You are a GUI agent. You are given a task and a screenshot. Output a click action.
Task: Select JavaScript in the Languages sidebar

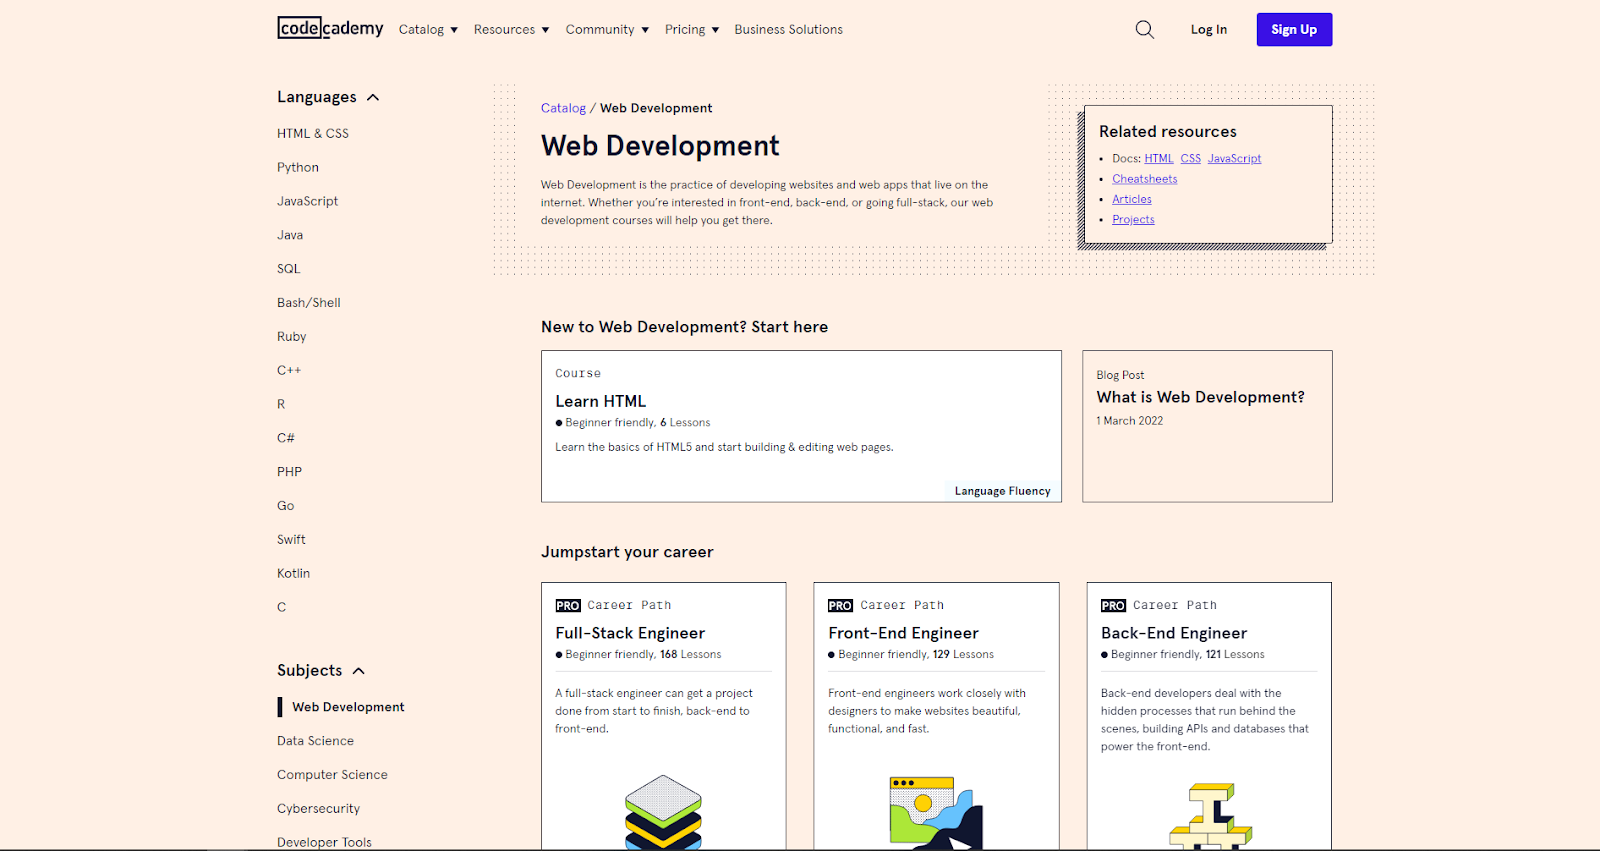[307, 201]
